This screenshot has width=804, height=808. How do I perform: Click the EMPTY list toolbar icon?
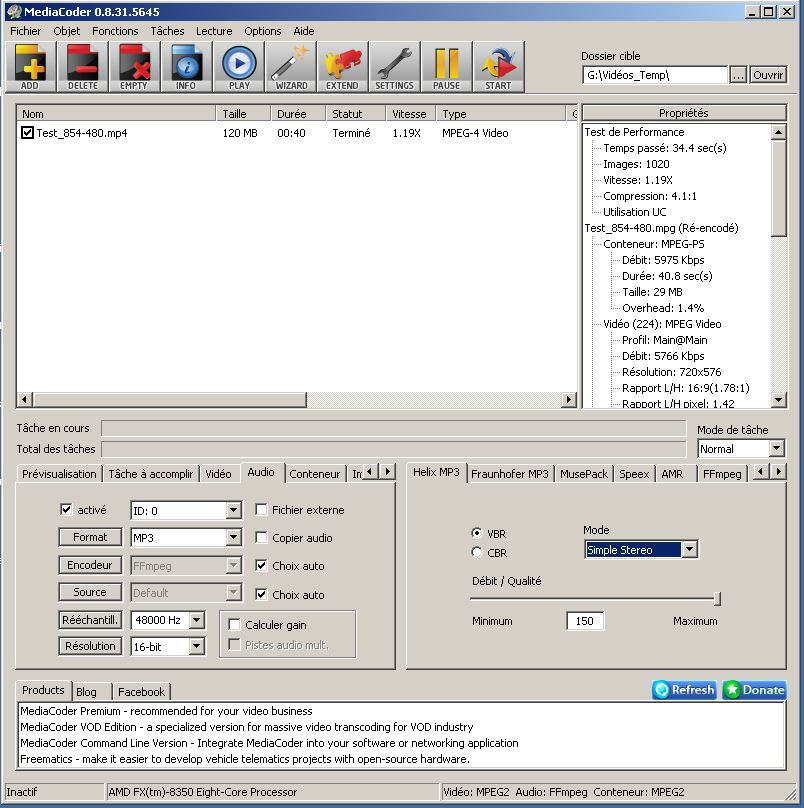pos(134,66)
